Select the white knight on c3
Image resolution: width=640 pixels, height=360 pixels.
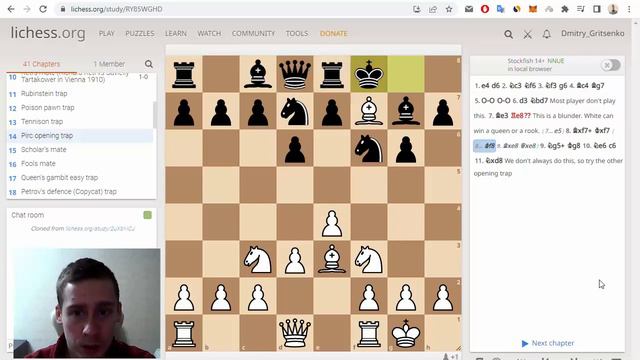(258, 259)
